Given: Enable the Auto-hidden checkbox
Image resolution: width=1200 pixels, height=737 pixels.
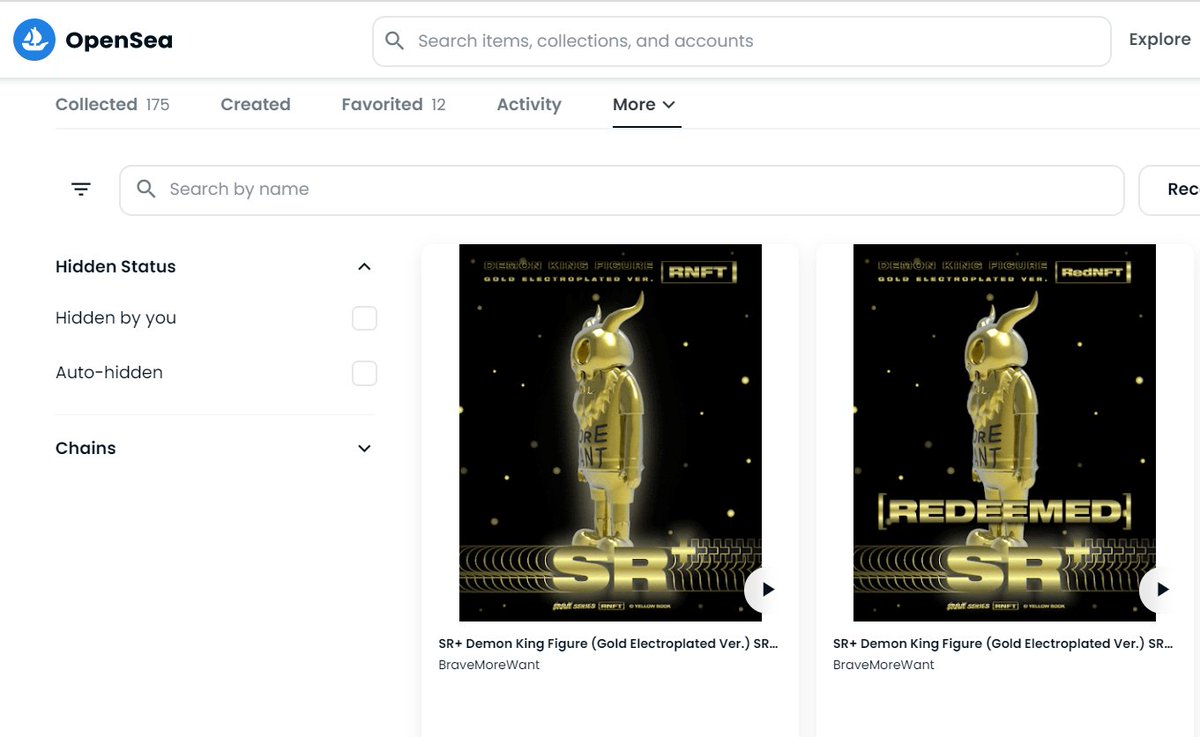Looking at the screenshot, I should (364, 373).
